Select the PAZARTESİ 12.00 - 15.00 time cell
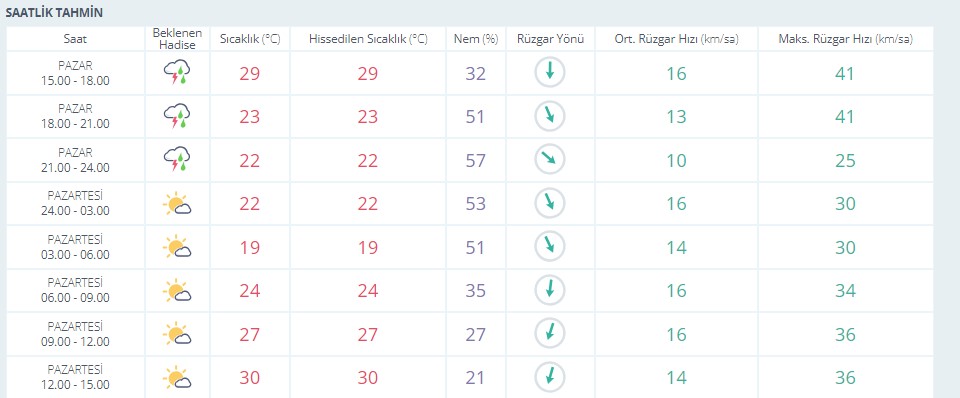Screen dimensions: 960x398 click(x=75, y=377)
